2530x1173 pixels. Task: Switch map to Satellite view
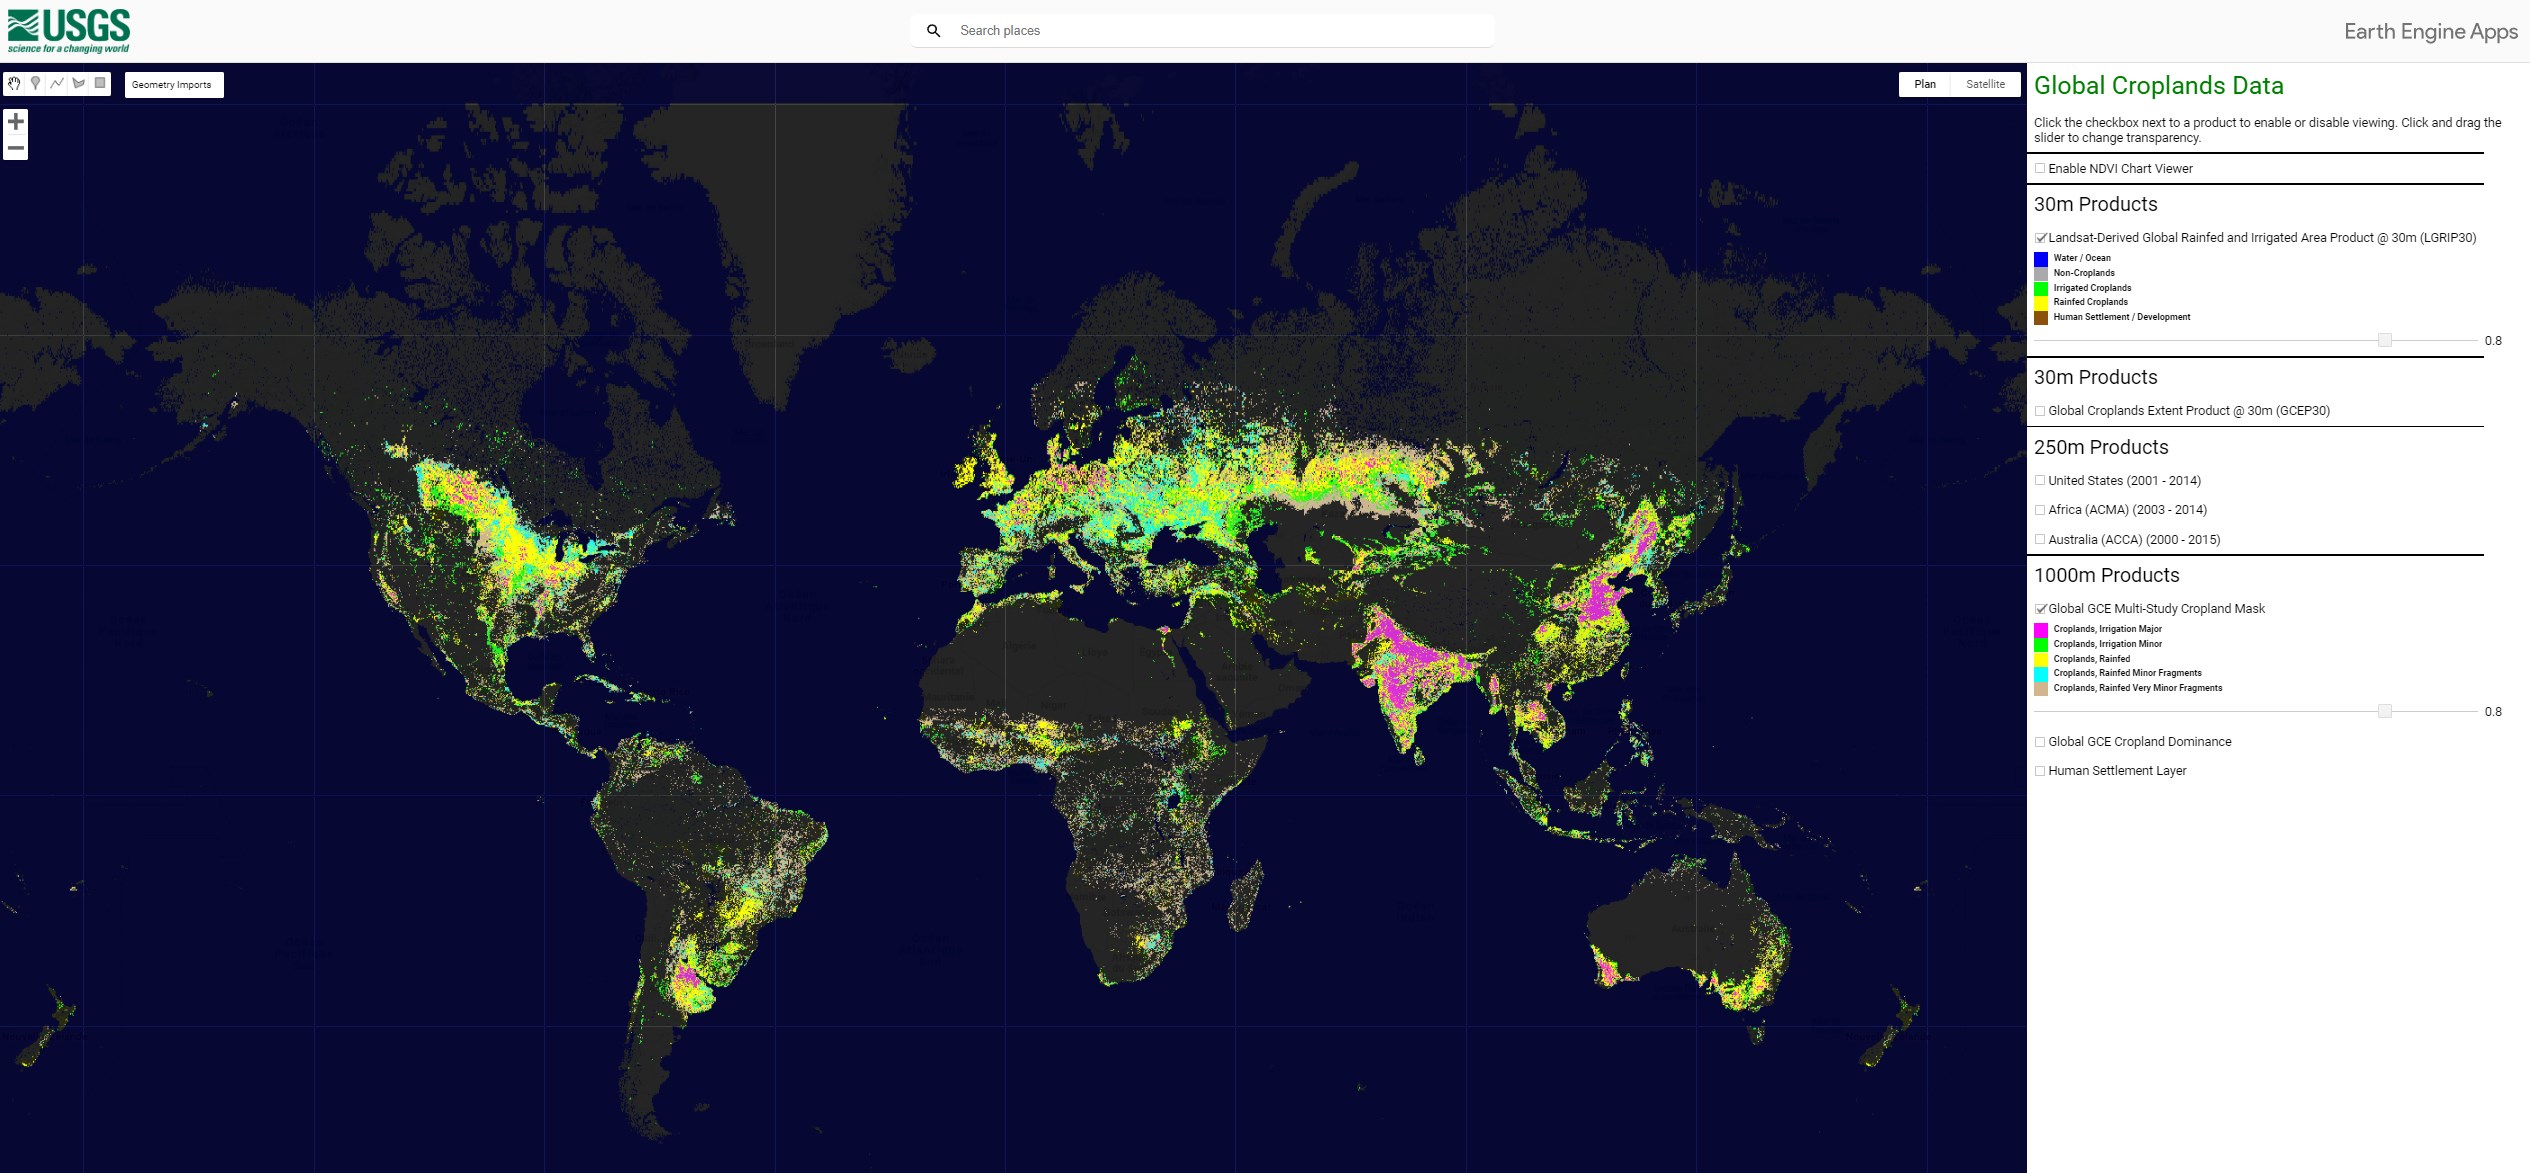pos(1984,85)
